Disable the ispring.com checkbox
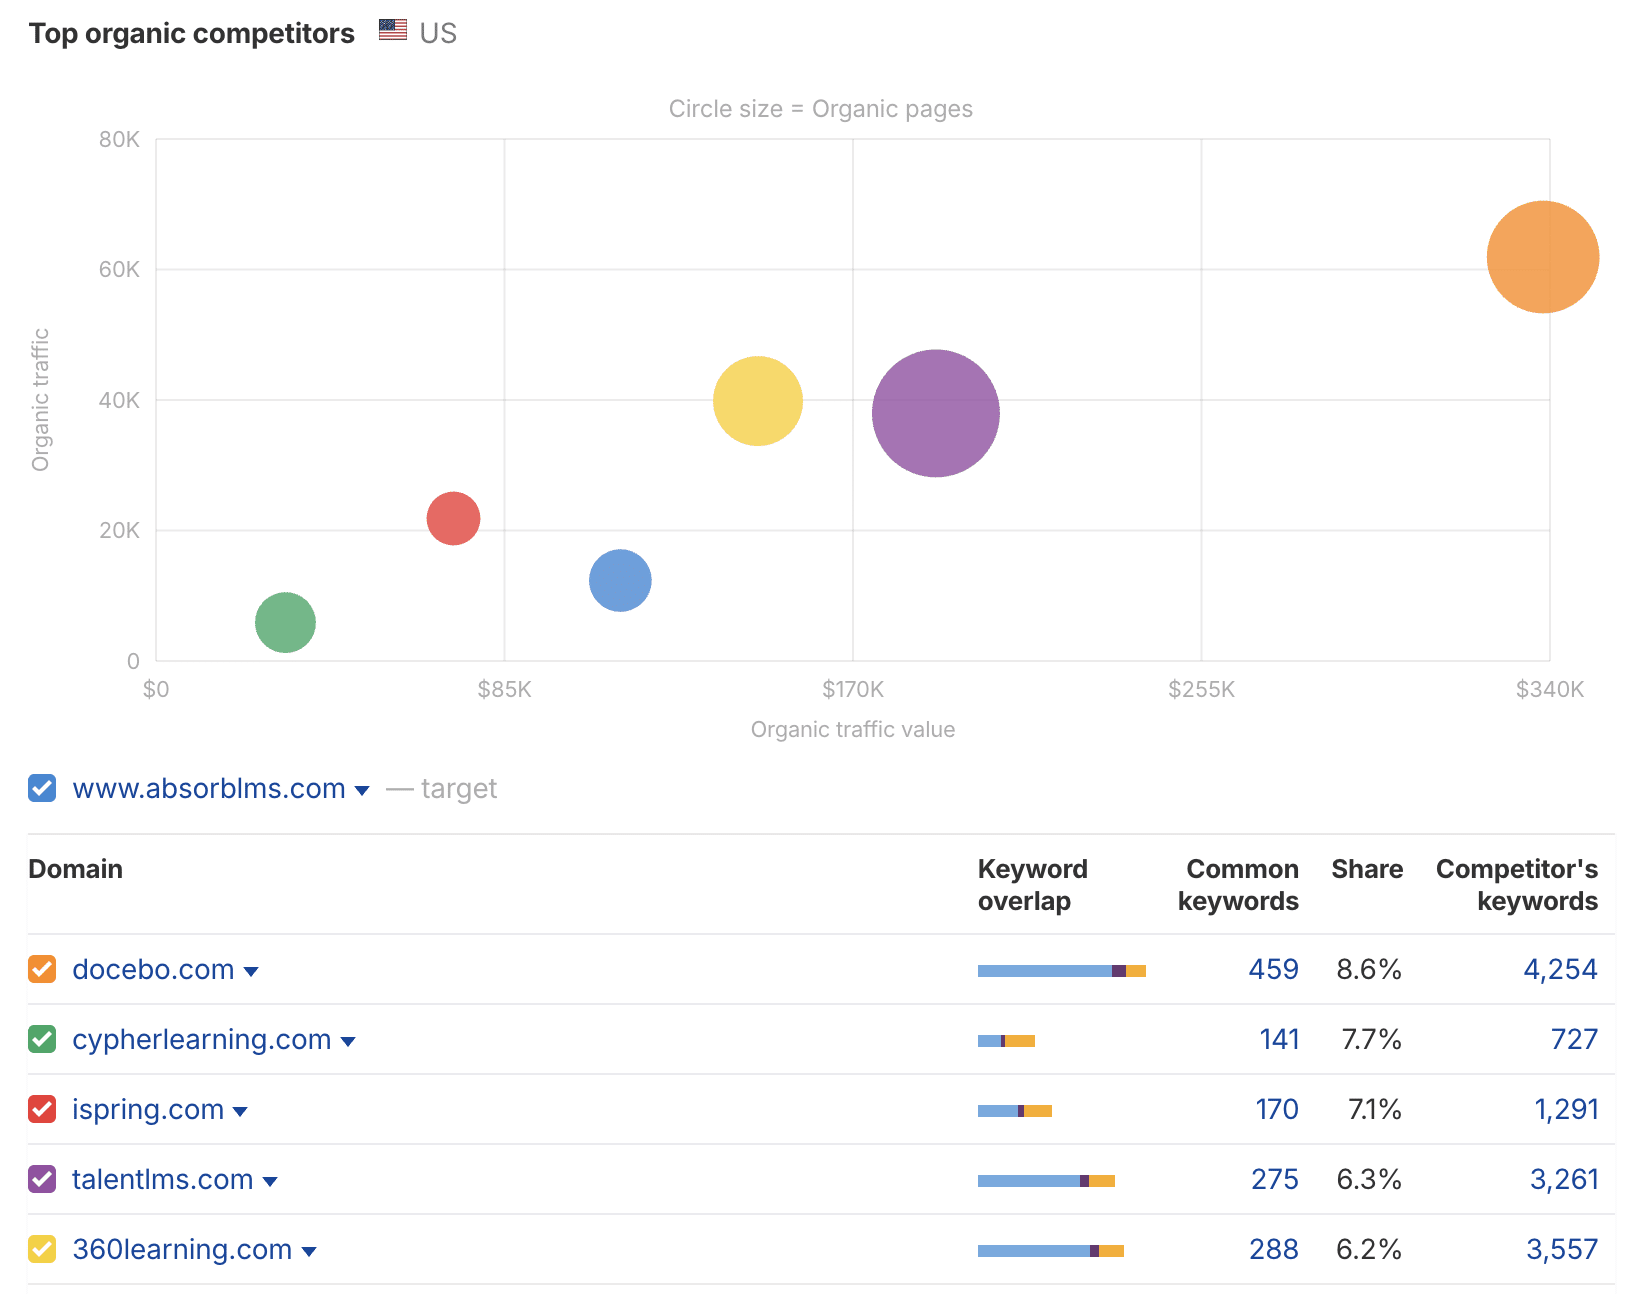 pos(42,1109)
